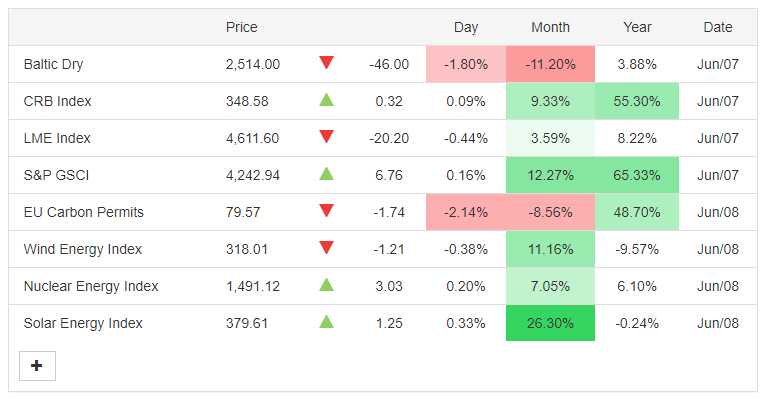Click the red -11.20% month cell
The height and width of the screenshot is (399, 765).
pyautogui.click(x=550, y=64)
